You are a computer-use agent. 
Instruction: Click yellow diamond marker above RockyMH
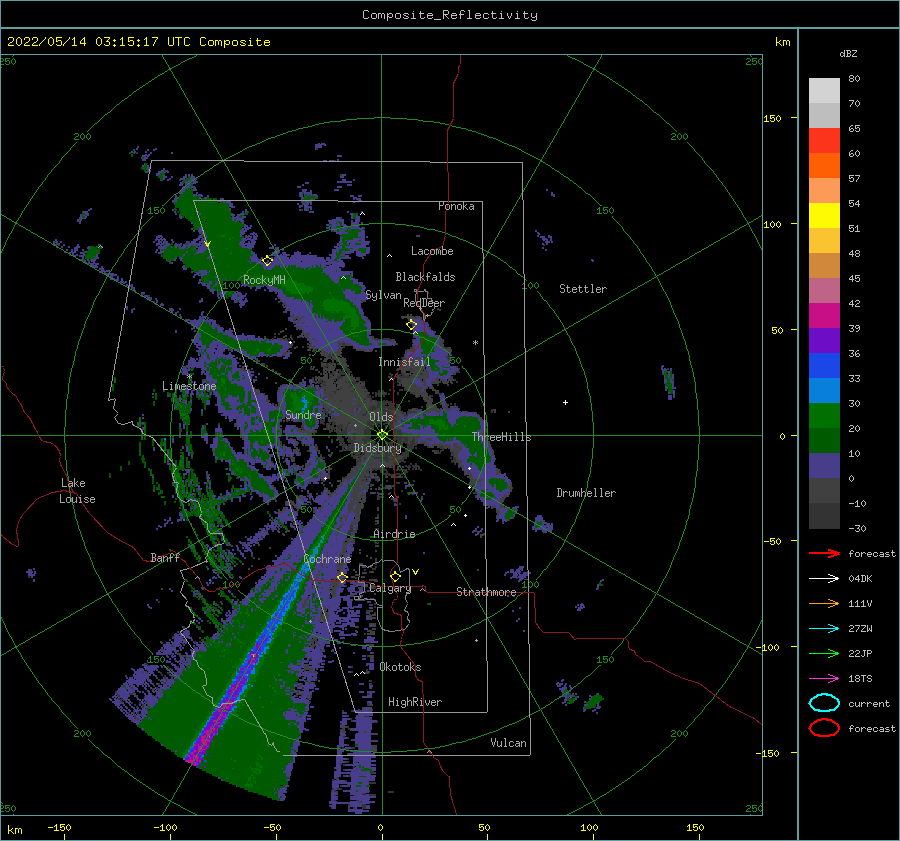[x=267, y=261]
